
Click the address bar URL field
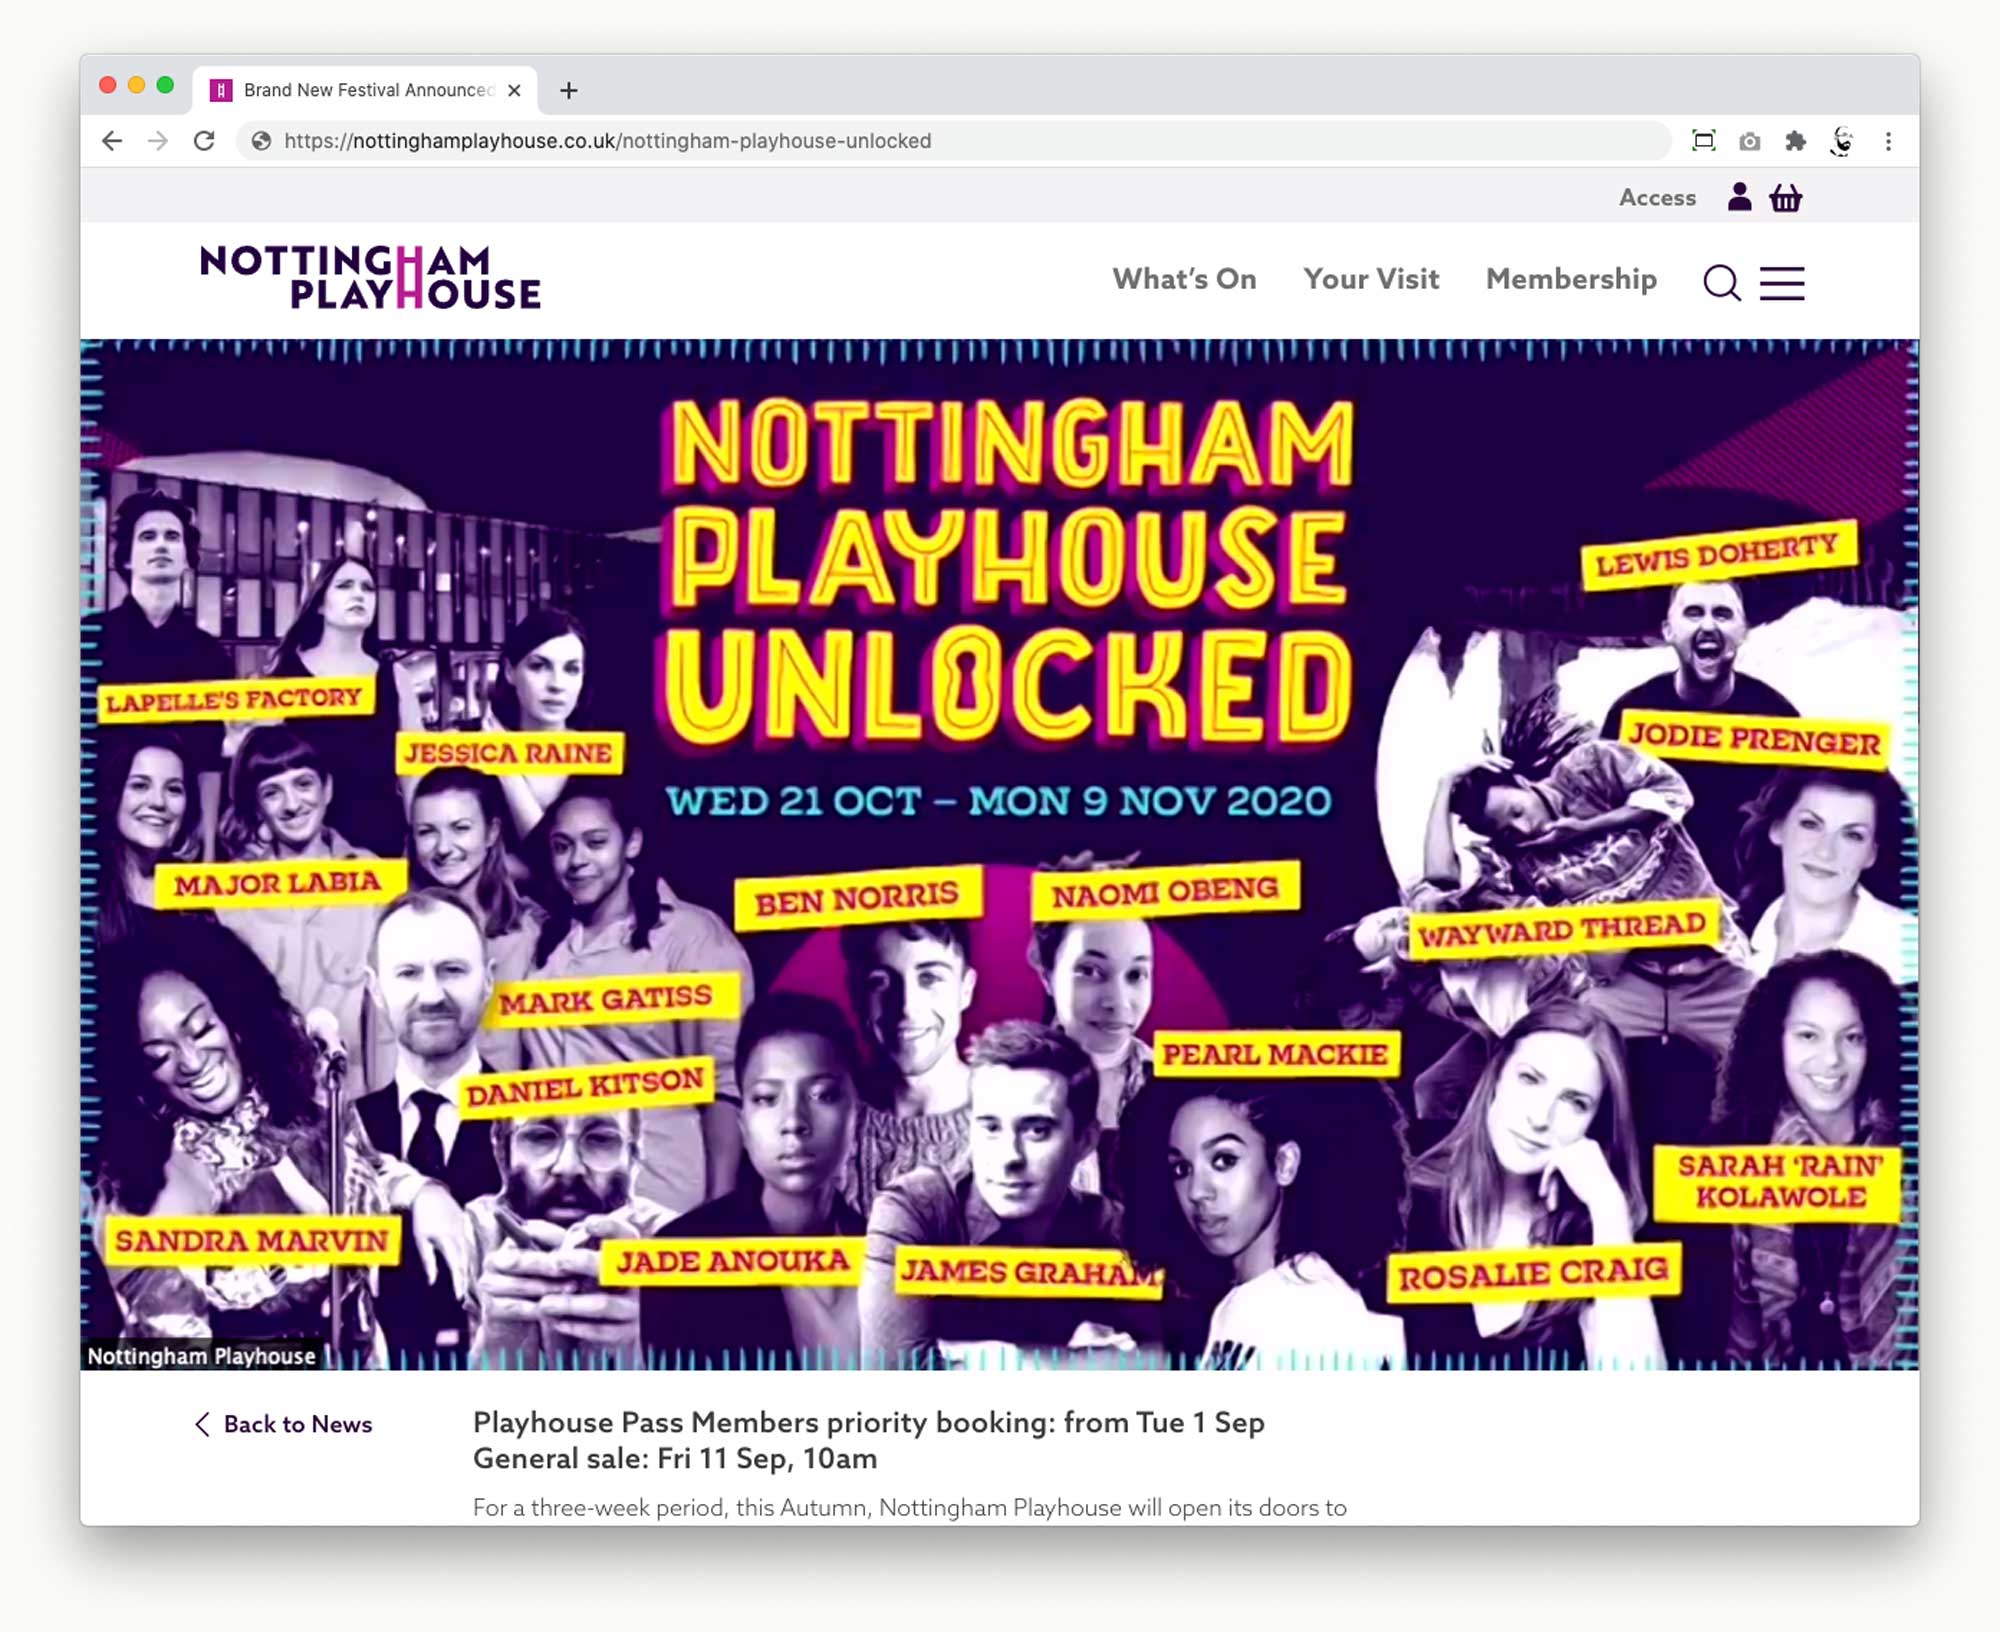[954, 141]
